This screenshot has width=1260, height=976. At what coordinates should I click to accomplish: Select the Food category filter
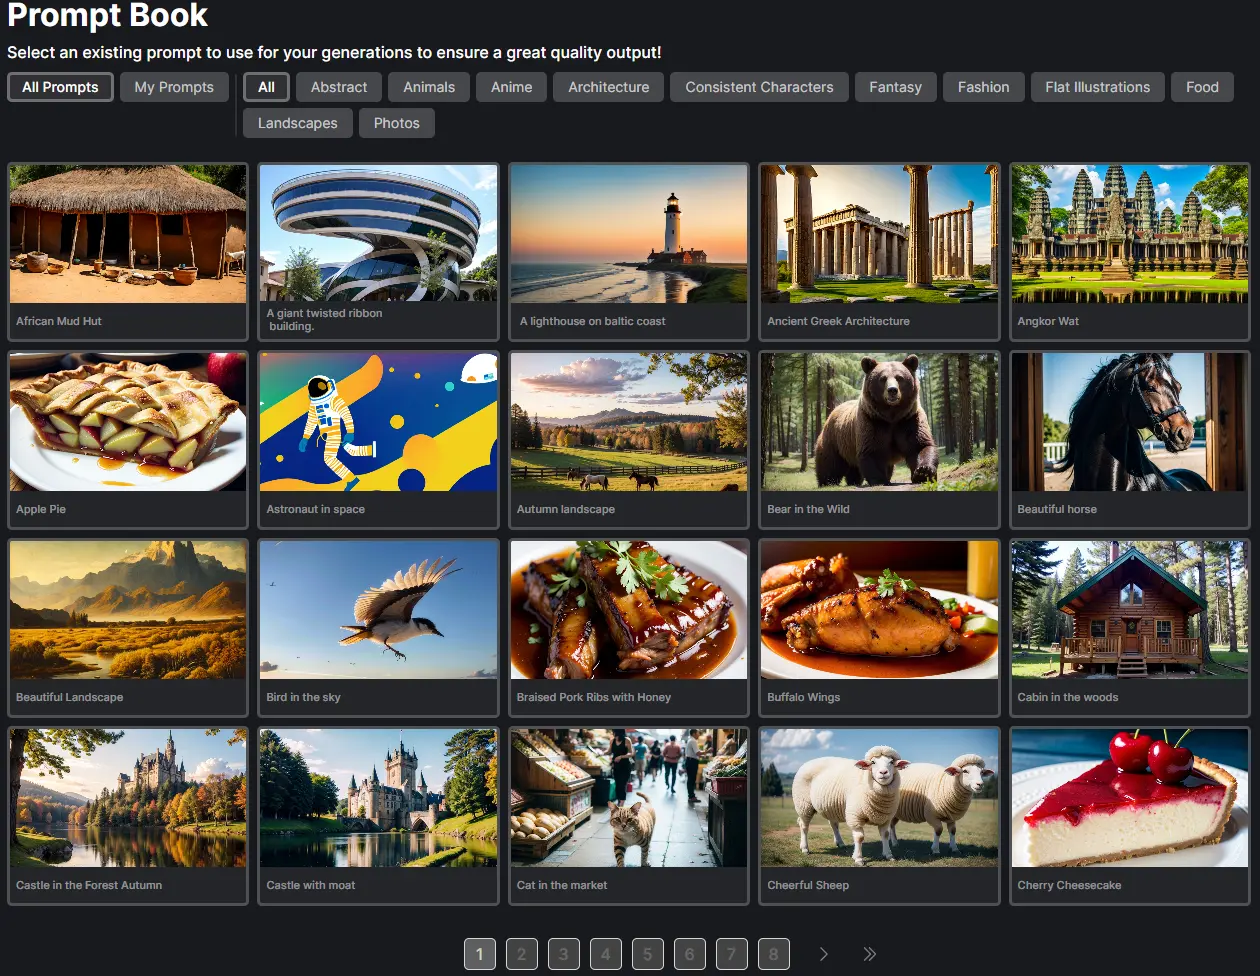pyautogui.click(x=1202, y=87)
